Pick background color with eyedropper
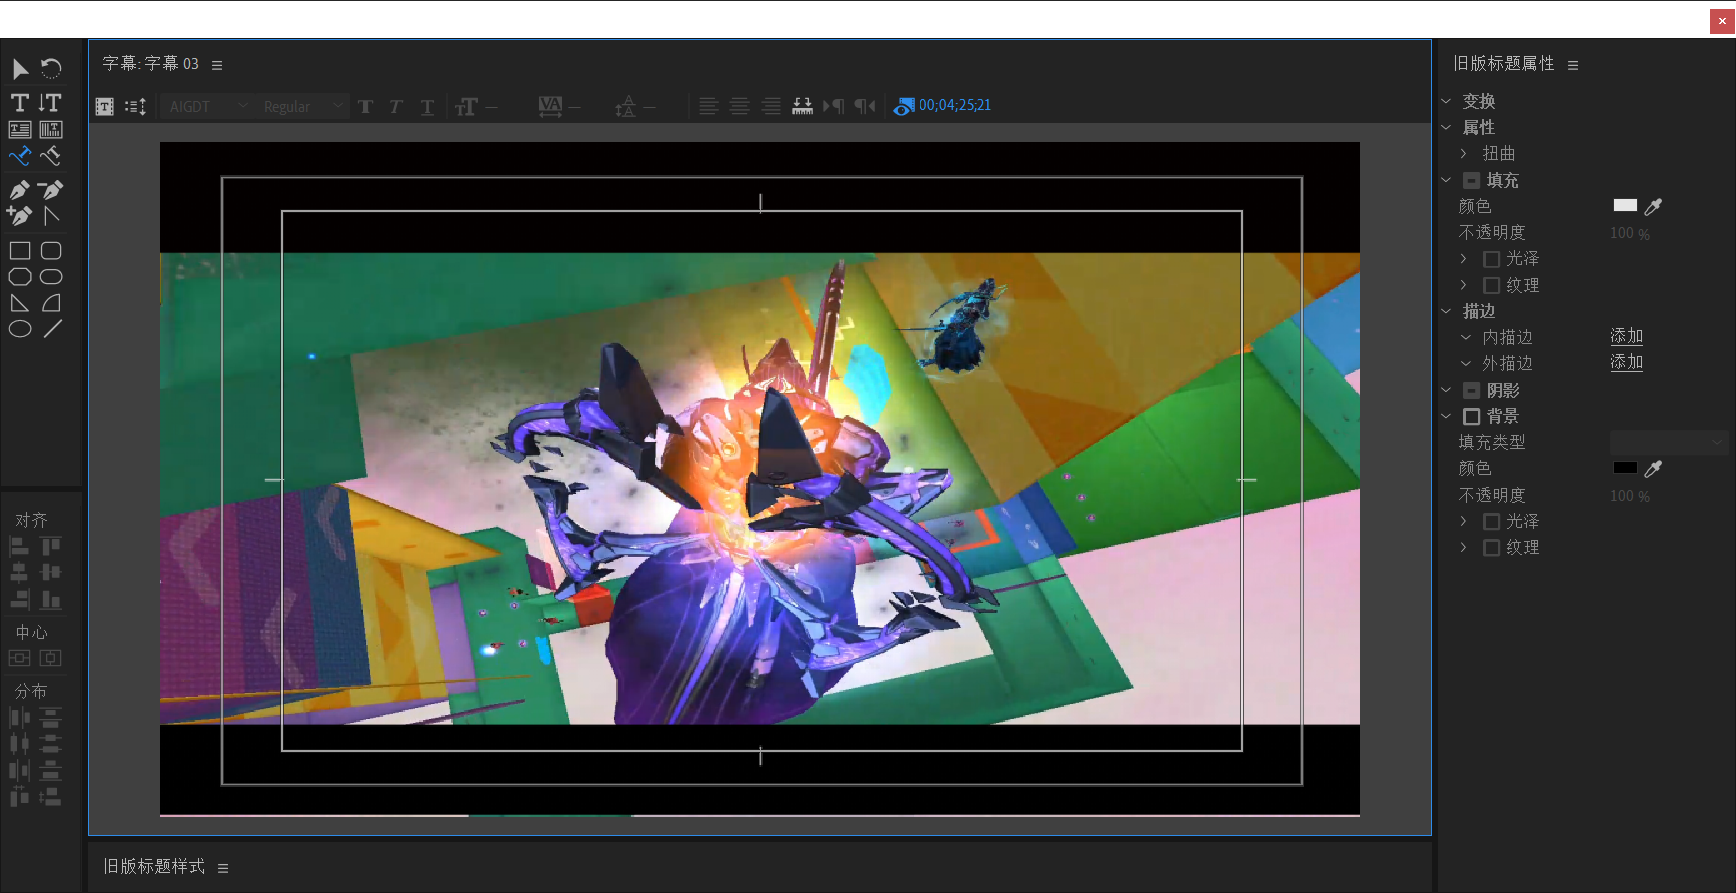1736x893 pixels. (1653, 469)
